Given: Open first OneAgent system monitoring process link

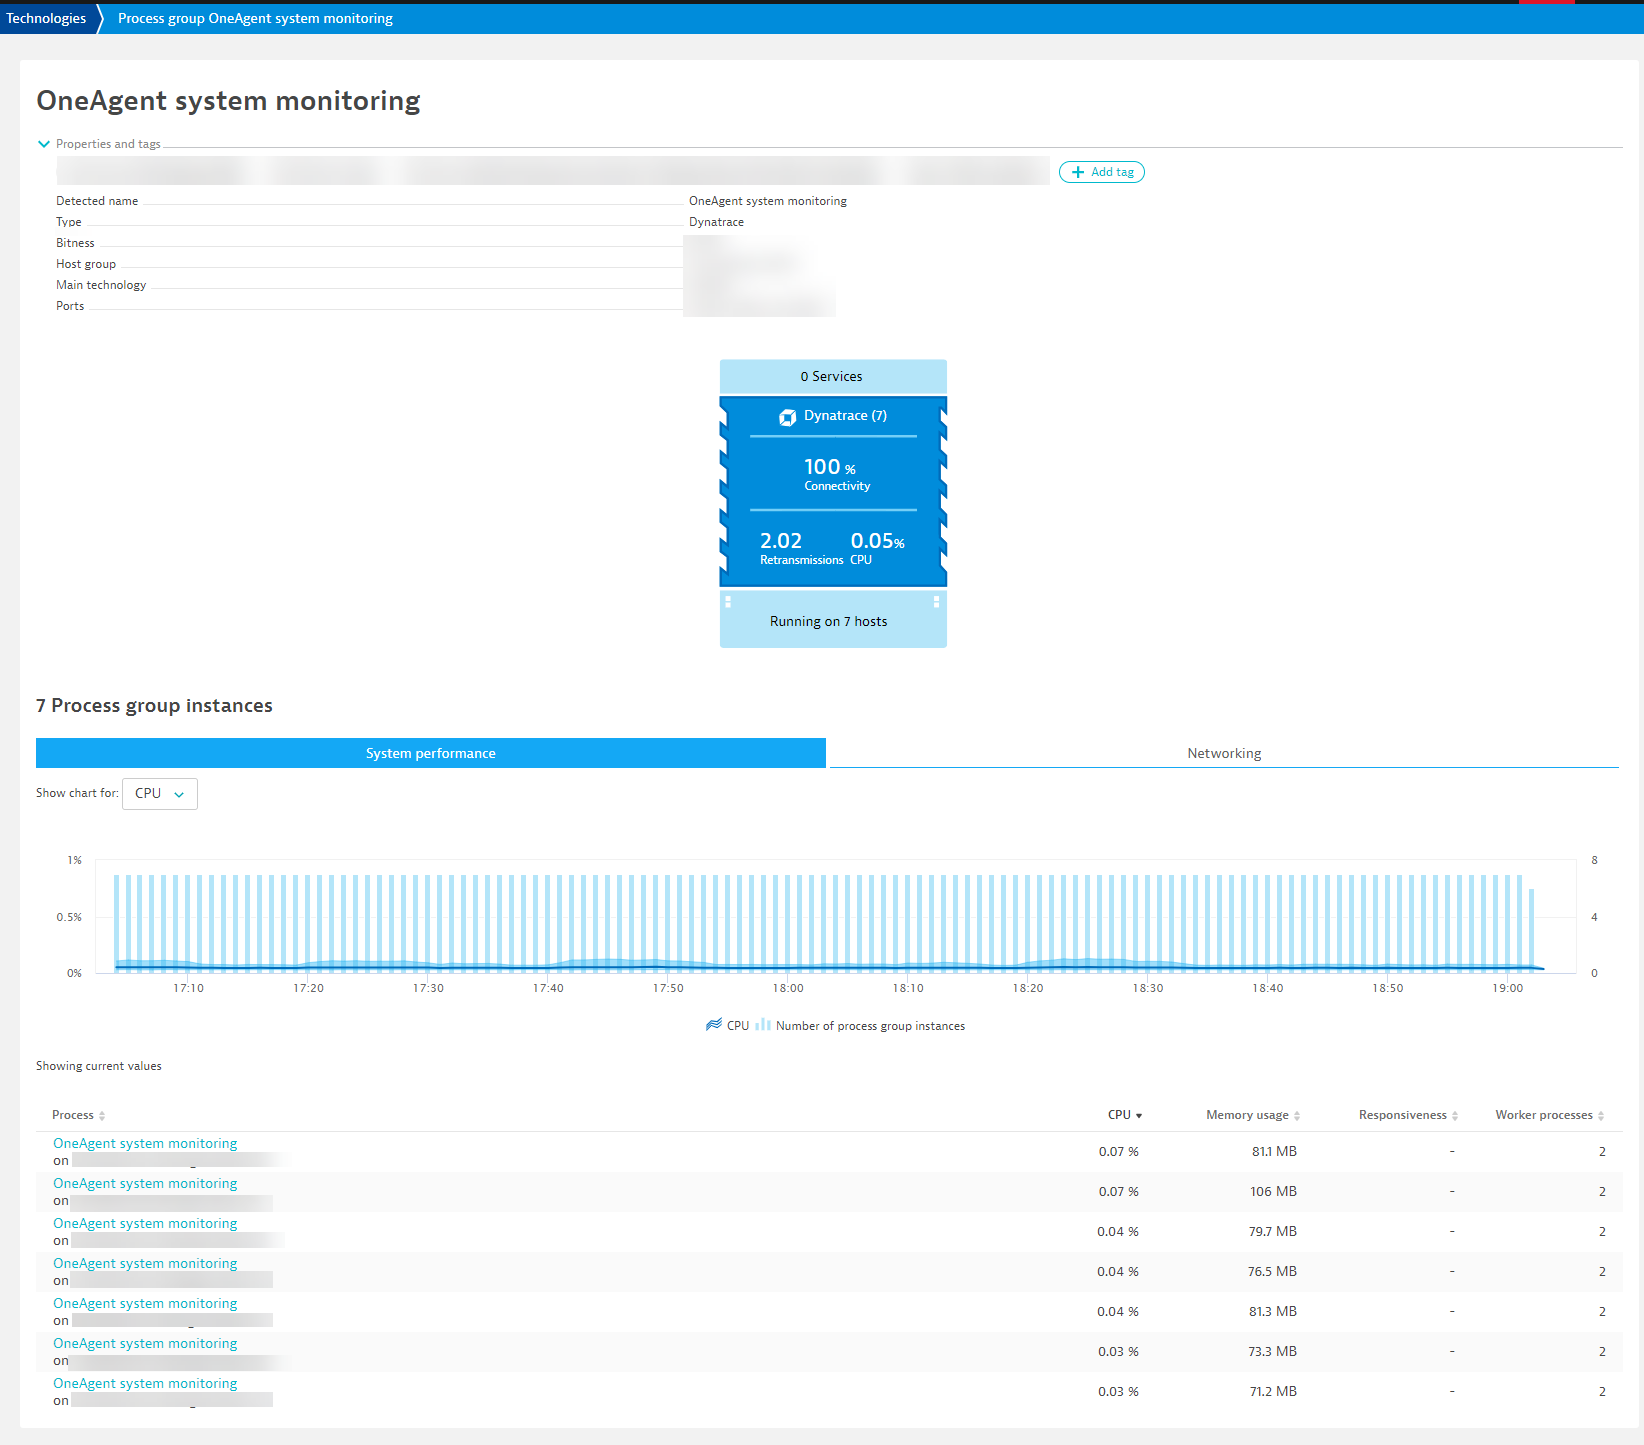Looking at the screenshot, I should coord(145,1143).
